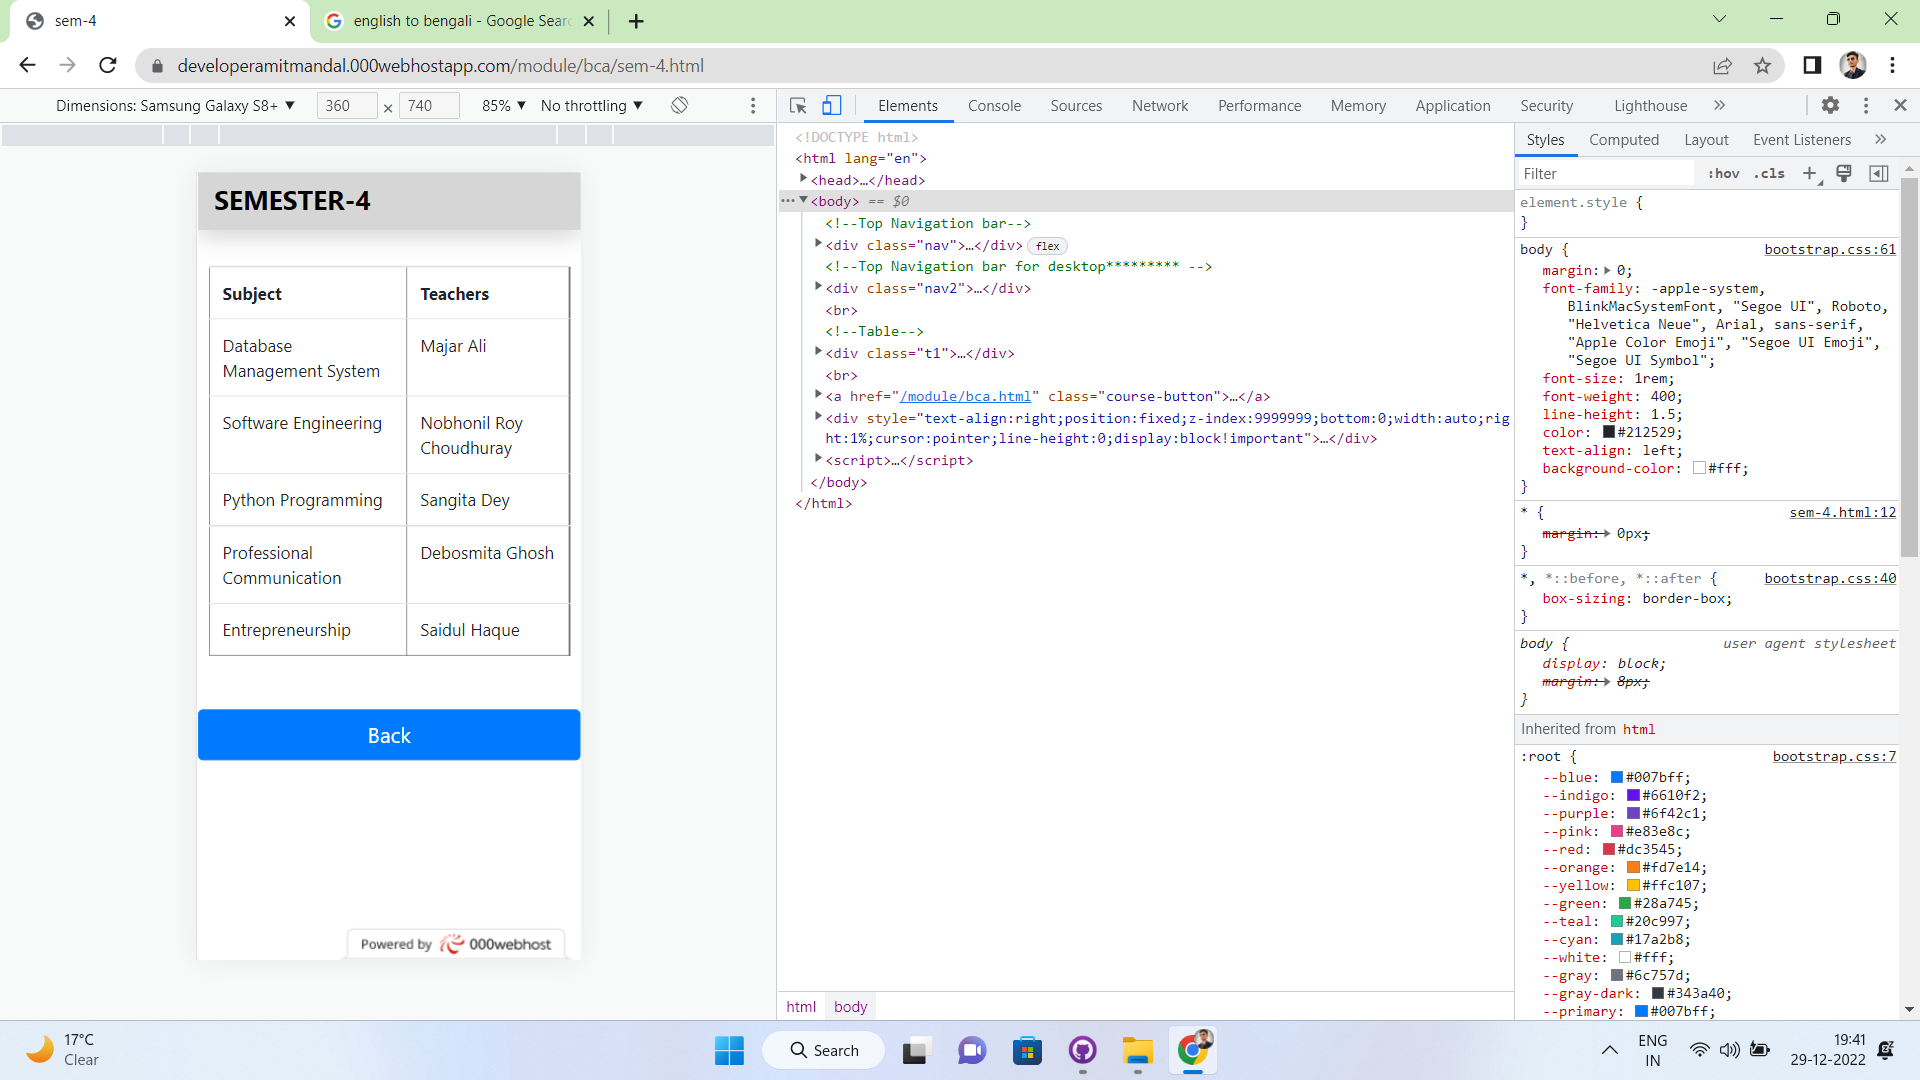This screenshot has width=1920, height=1080.
Task: Expand the script node
Action: tap(818, 459)
